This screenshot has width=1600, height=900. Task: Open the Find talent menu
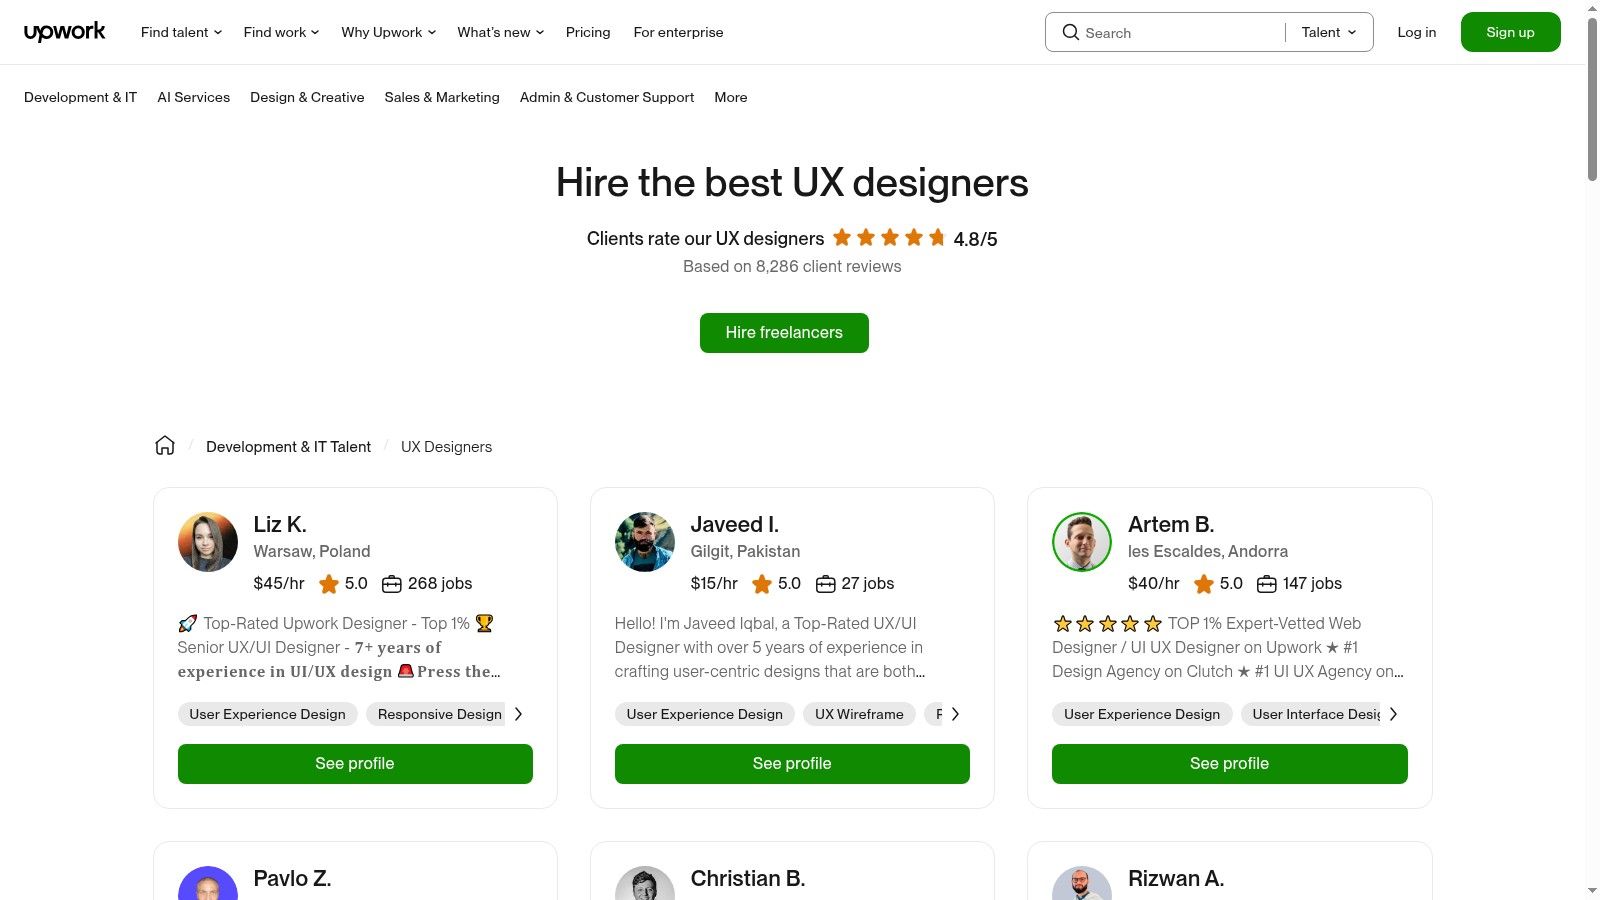(x=179, y=32)
